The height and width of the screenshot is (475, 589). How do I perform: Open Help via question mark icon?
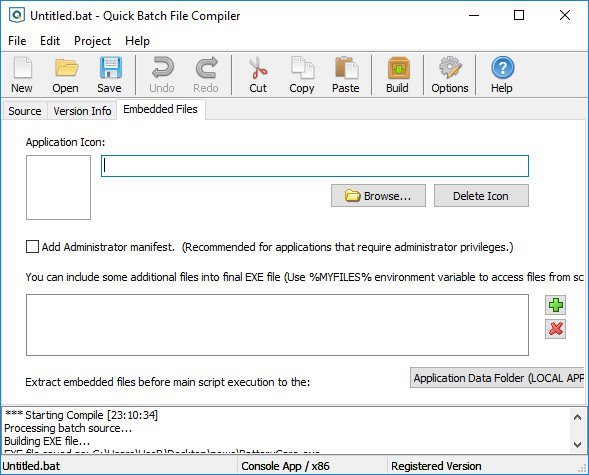click(x=502, y=75)
